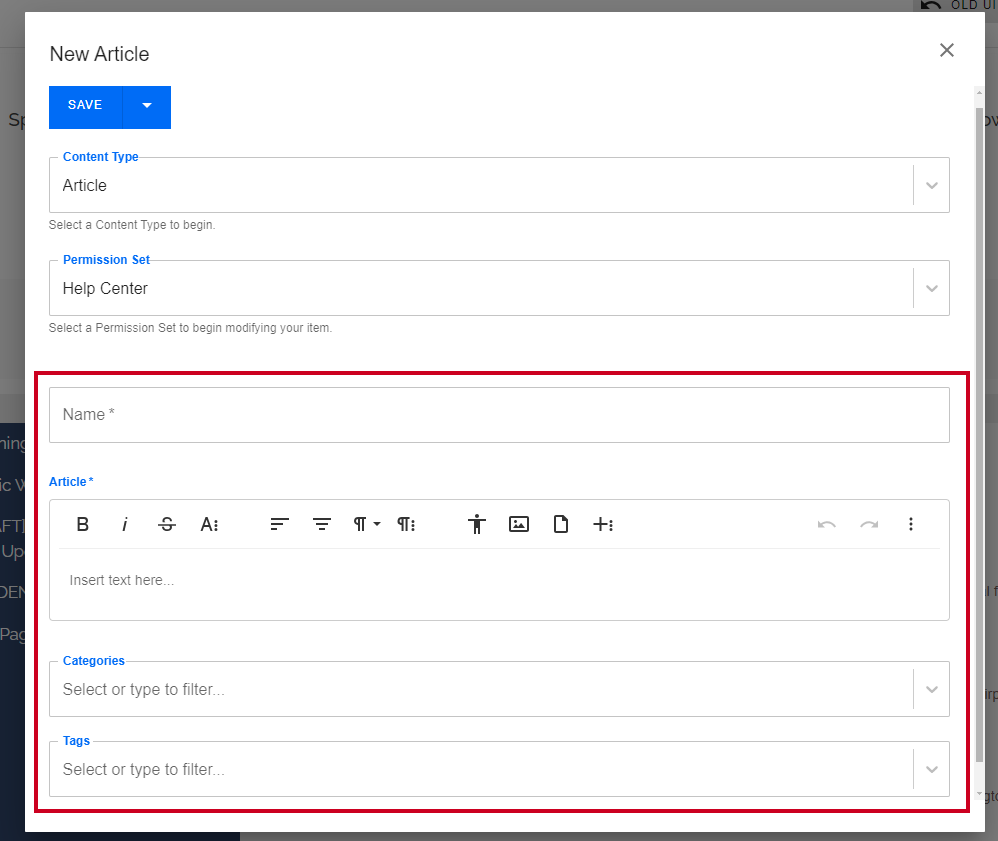
Task: Expand the Categories dropdown chevron
Action: (932, 689)
